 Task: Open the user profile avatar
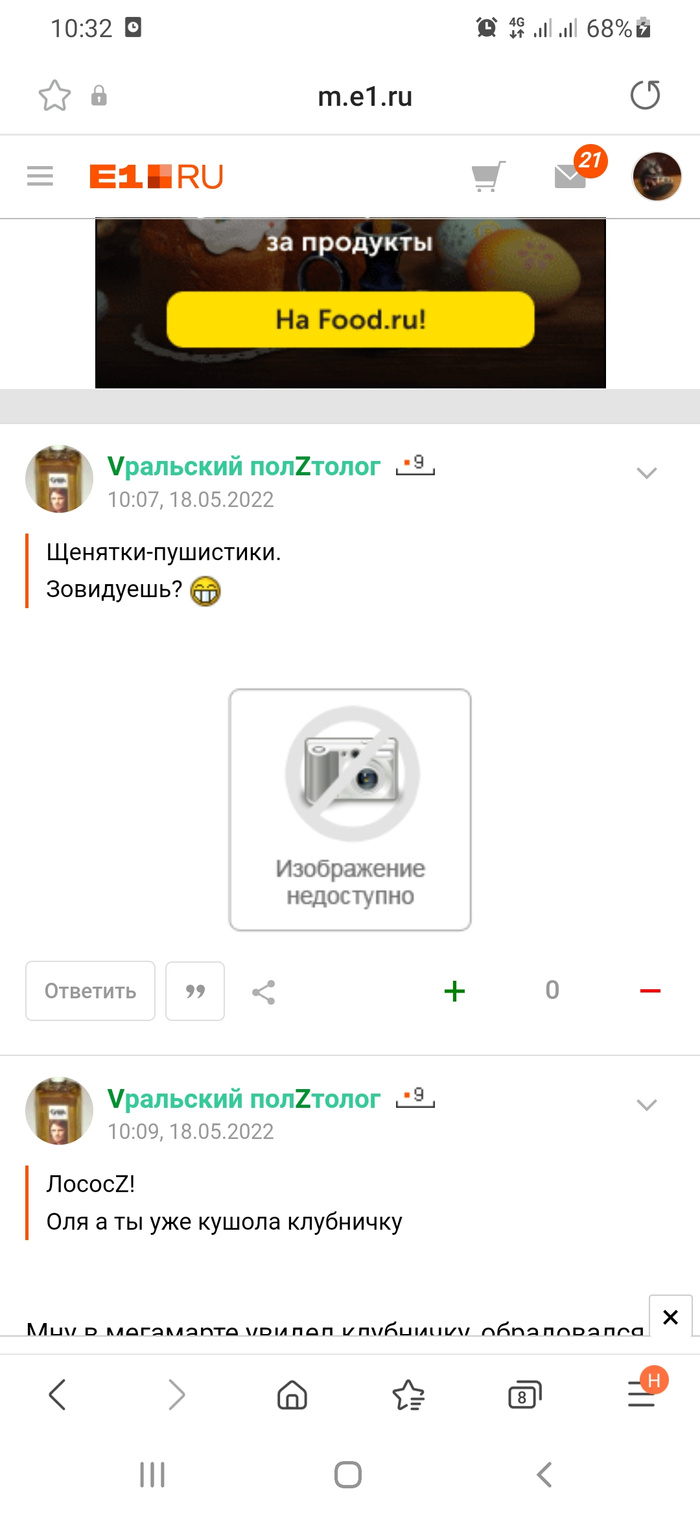click(x=657, y=177)
